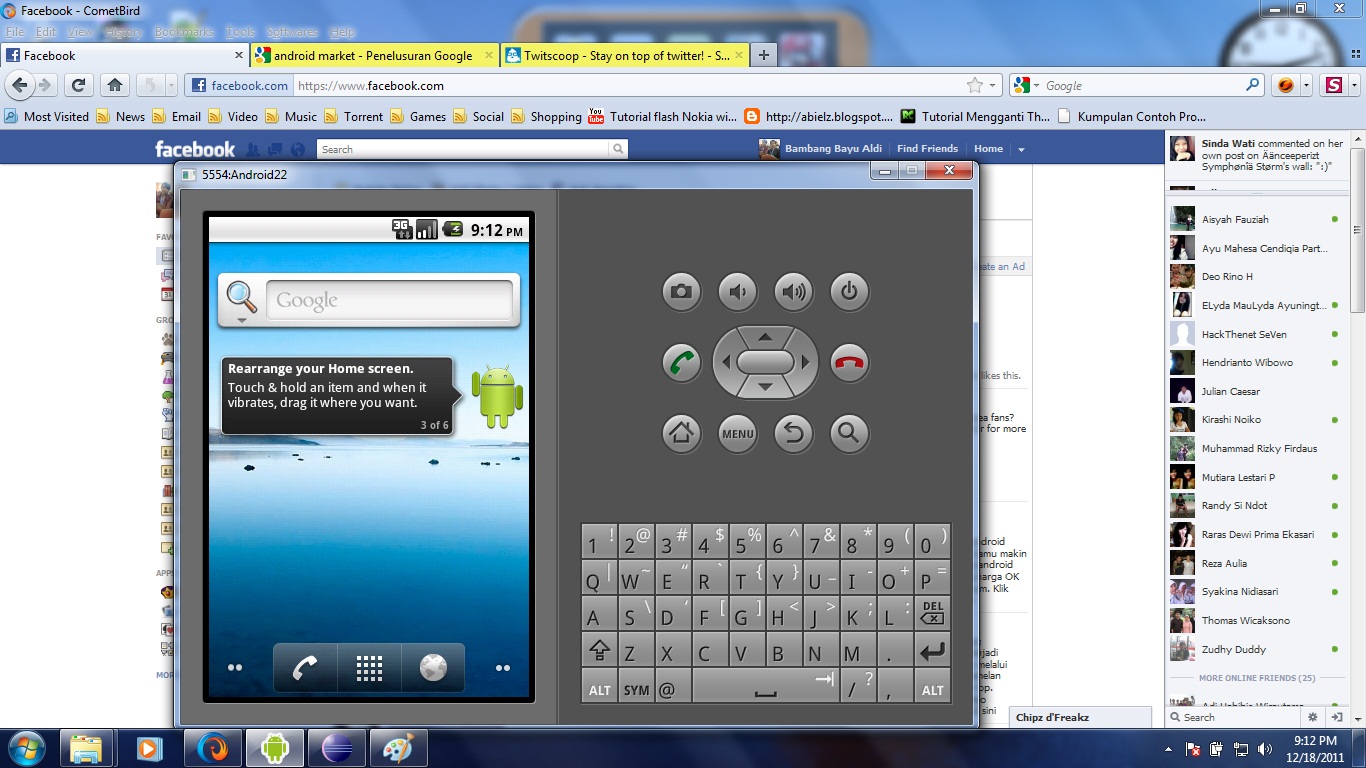Click the D-pad left arrow

point(726,362)
